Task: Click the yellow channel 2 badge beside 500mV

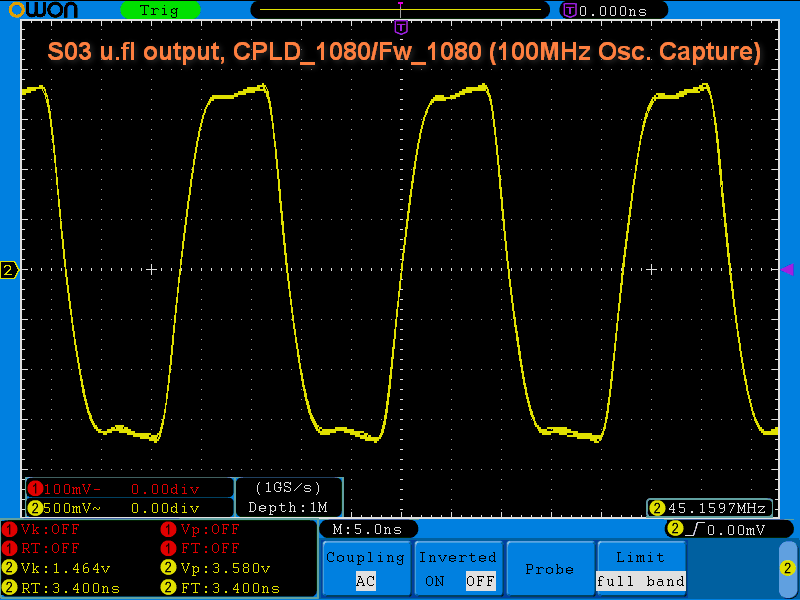Action: (x=35, y=508)
